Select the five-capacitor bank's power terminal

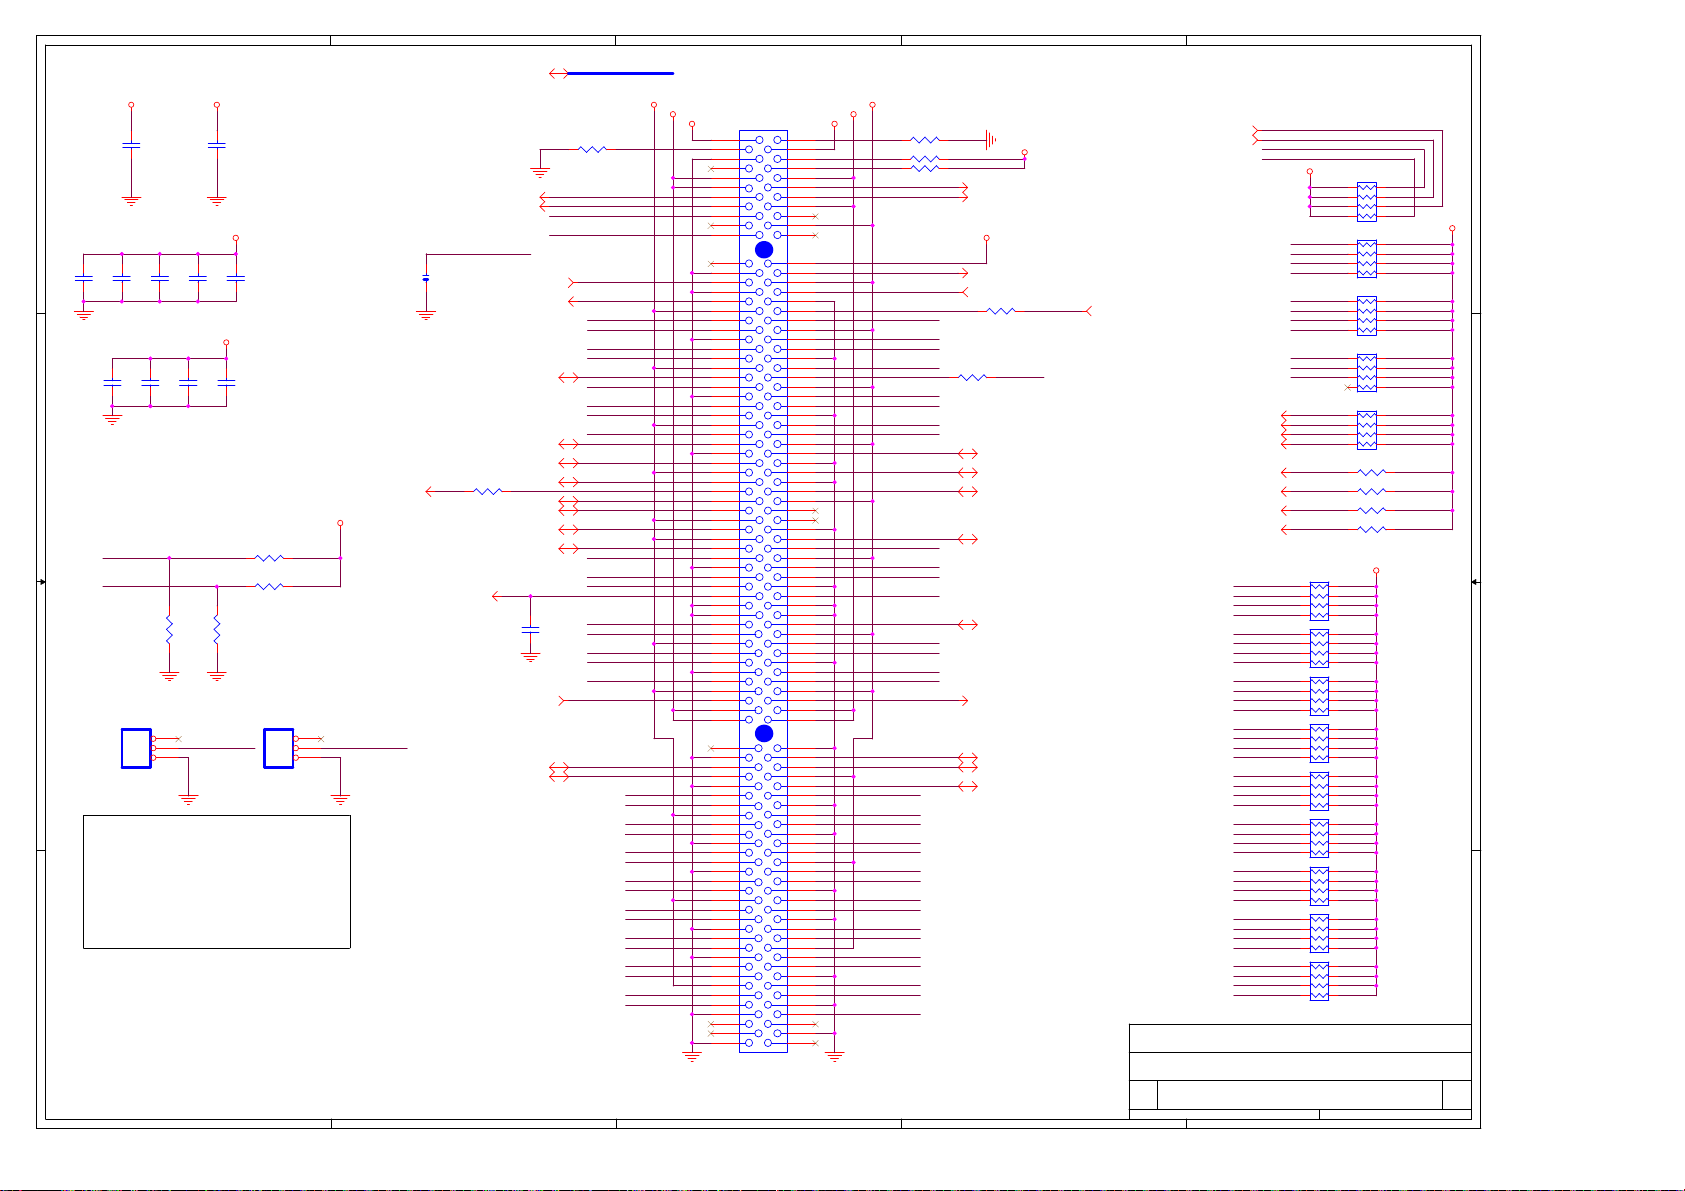(236, 238)
